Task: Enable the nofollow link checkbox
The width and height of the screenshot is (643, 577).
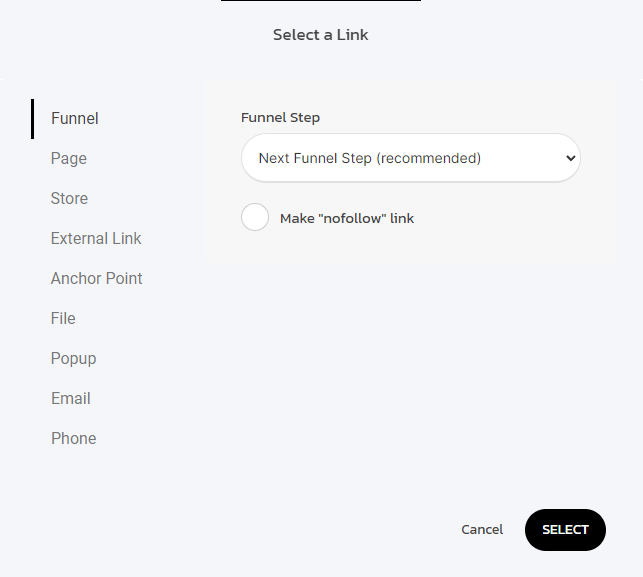Action: click(x=255, y=218)
